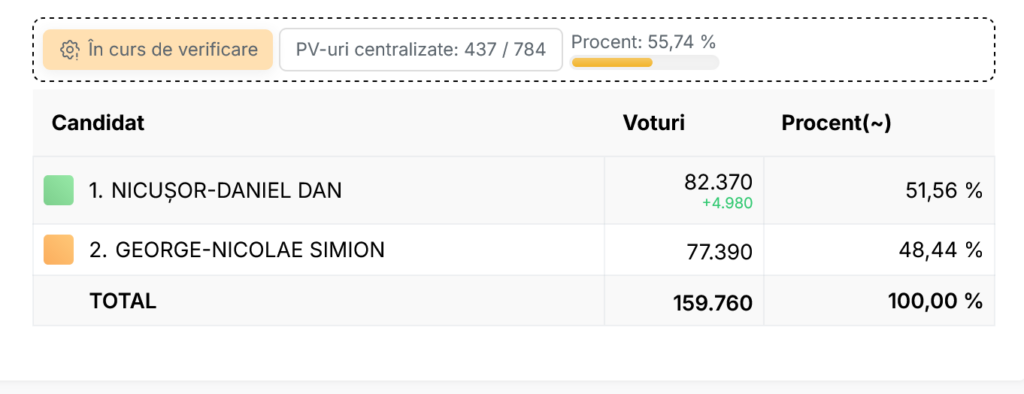Click the green +4.980 vote difference

(728, 204)
